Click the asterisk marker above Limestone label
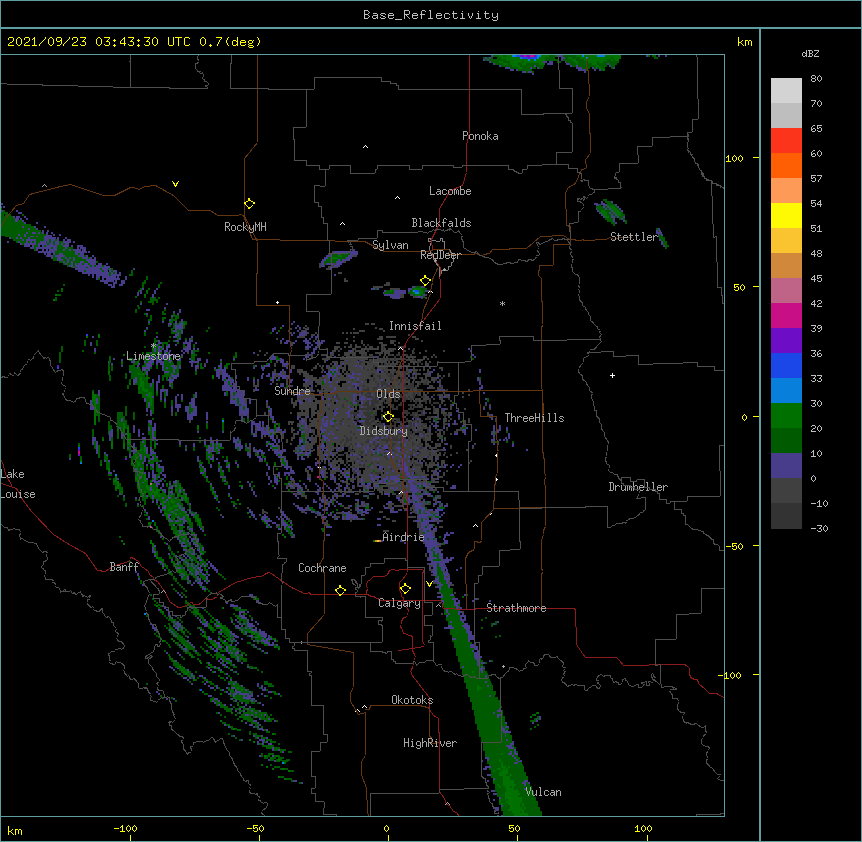The image size is (862, 842). pos(153,346)
